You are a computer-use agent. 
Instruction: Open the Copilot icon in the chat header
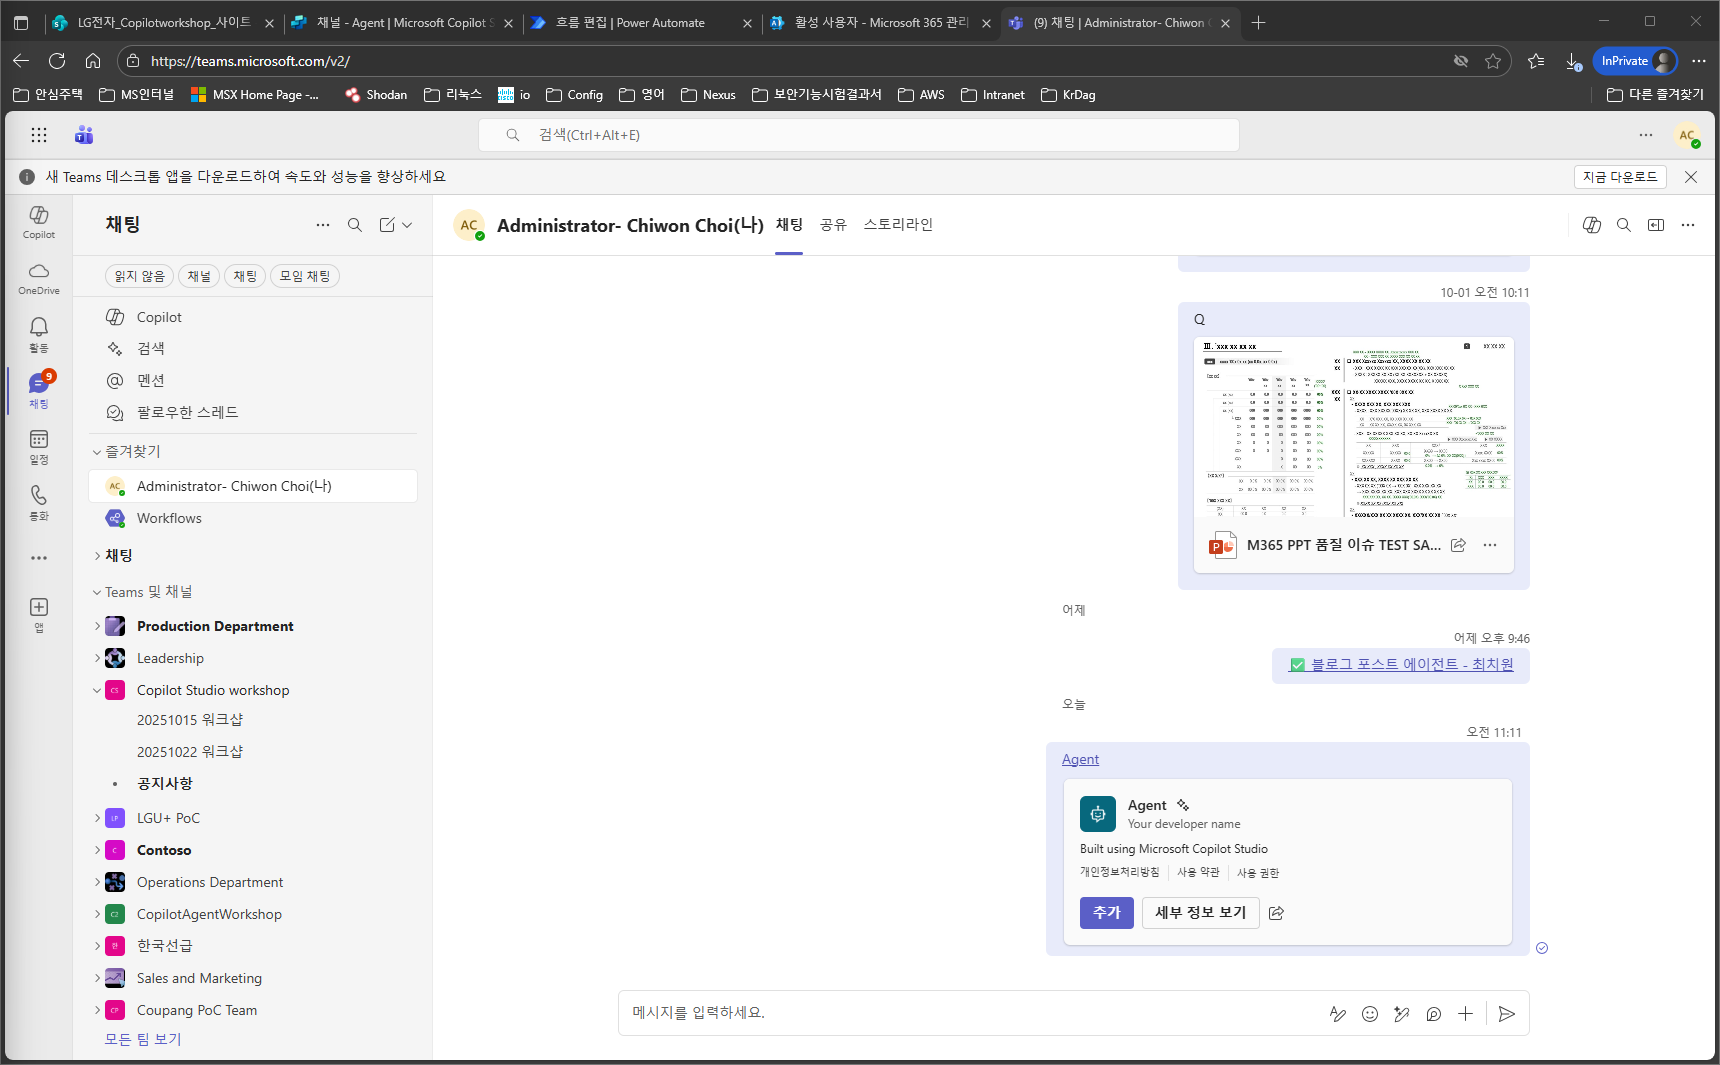pyautogui.click(x=1592, y=225)
